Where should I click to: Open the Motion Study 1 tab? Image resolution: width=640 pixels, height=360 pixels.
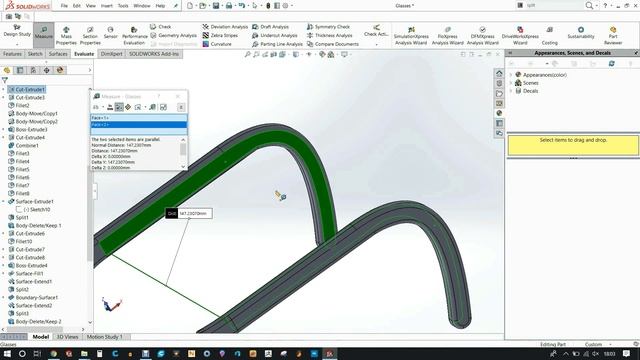[x=104, y=337]
